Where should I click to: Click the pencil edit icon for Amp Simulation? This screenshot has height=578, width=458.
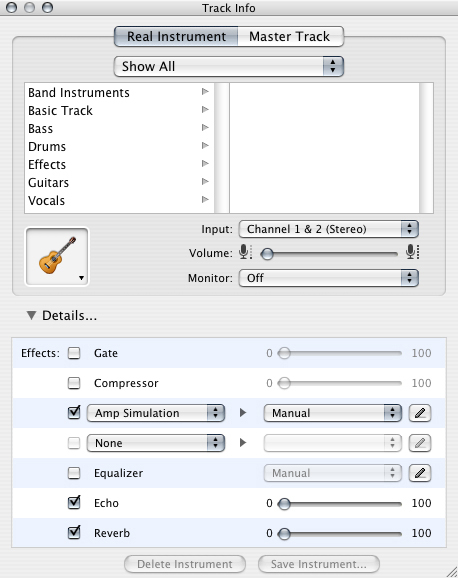pyautogui.click(x=420, y=413)
